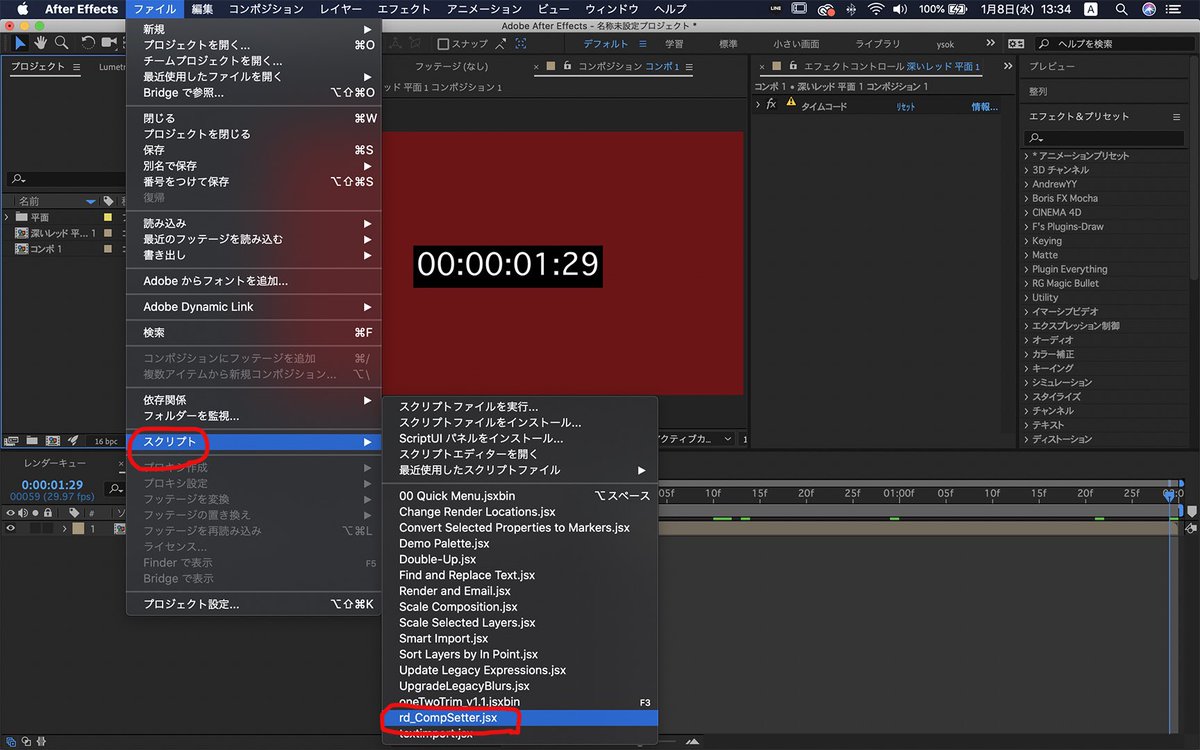Screen dimensions: 1200x750
Task: Expand the Boris FX Mocha category
Action: click(1026, 198)
